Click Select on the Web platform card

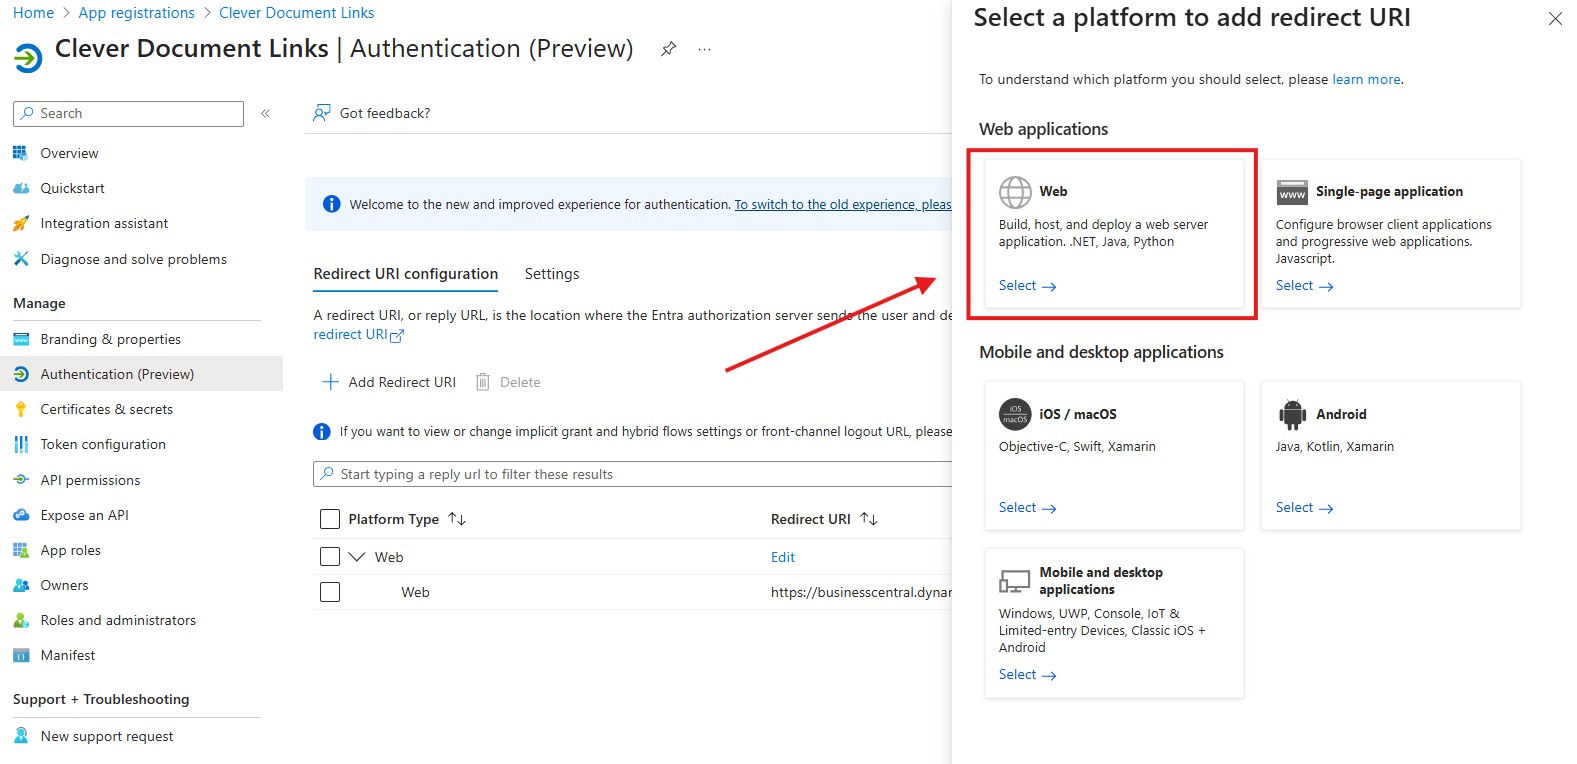pos(1027,286)
